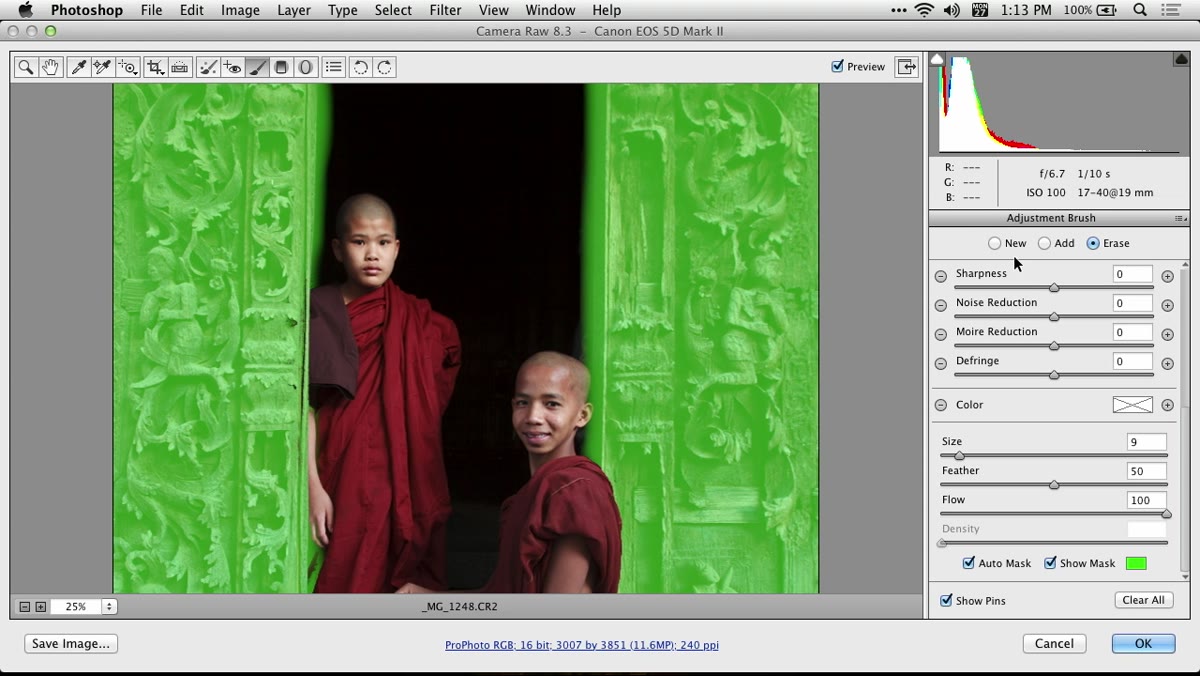Select the Straighten tool
The image size is (1200, 676).
pos(180,67)
